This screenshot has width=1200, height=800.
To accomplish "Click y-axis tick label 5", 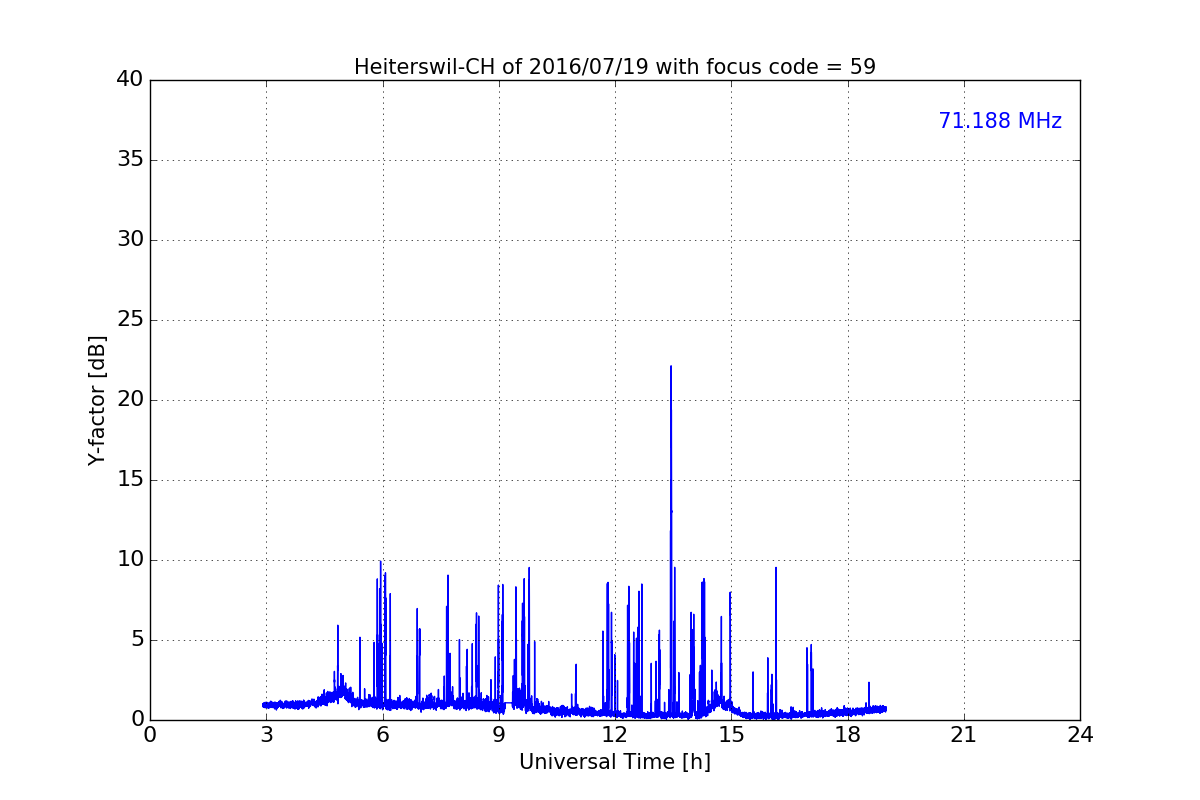I will tap(137, 640).
